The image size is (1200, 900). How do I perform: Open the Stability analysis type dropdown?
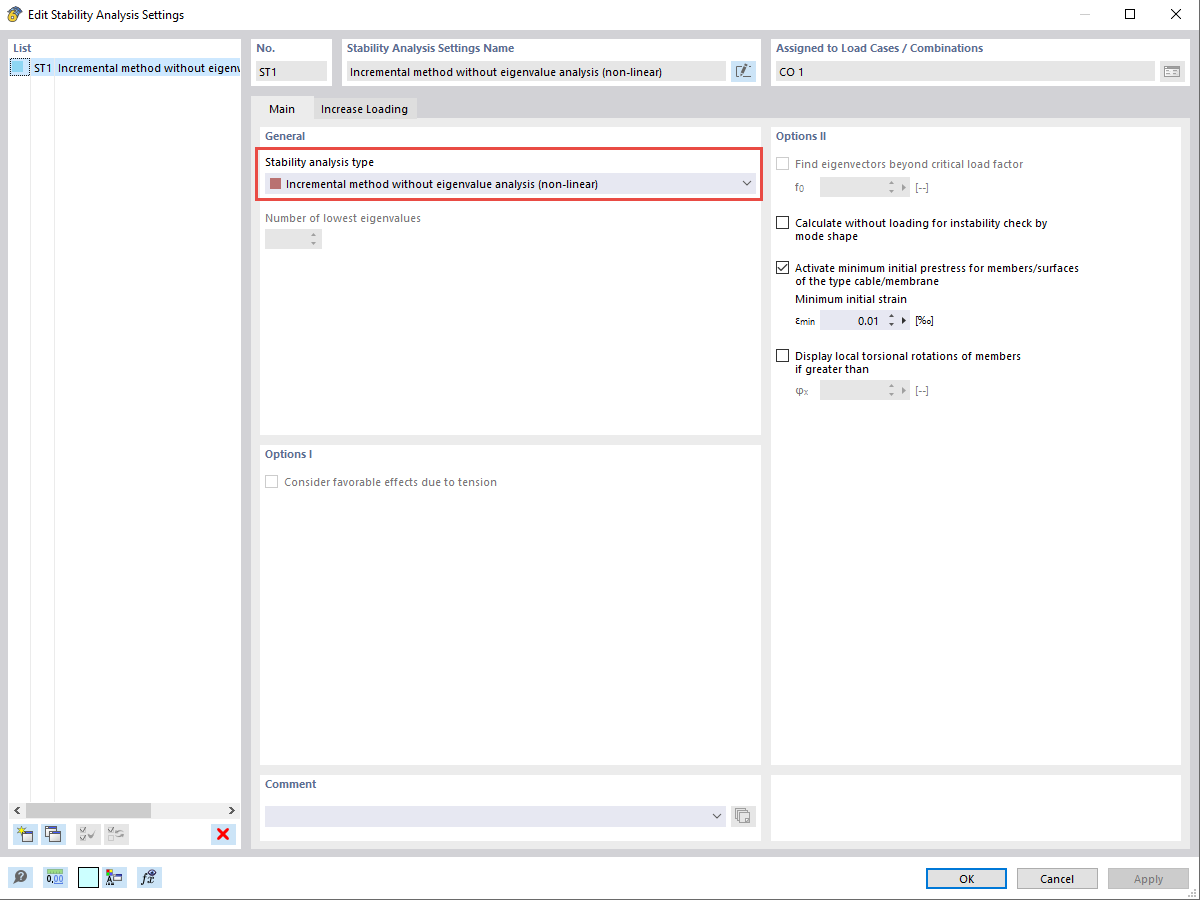(x=746, y=183)
